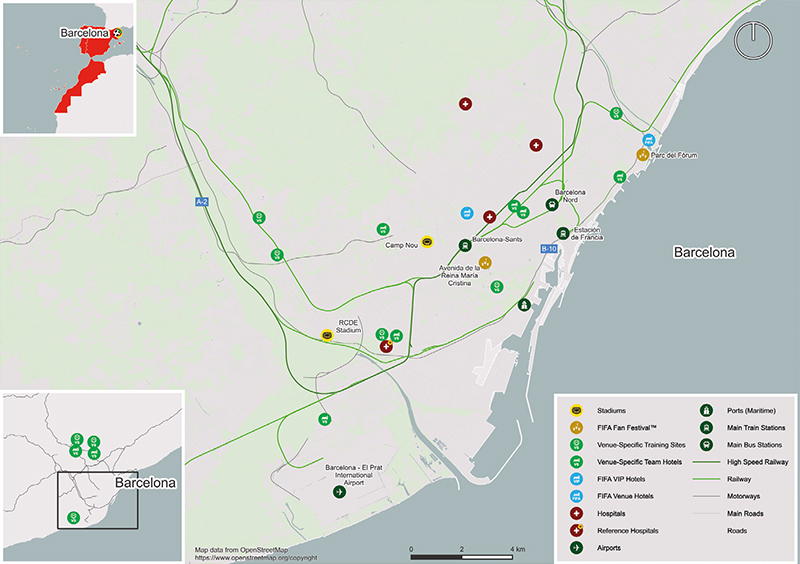Select the 'Motorways' legend entry

743,496
